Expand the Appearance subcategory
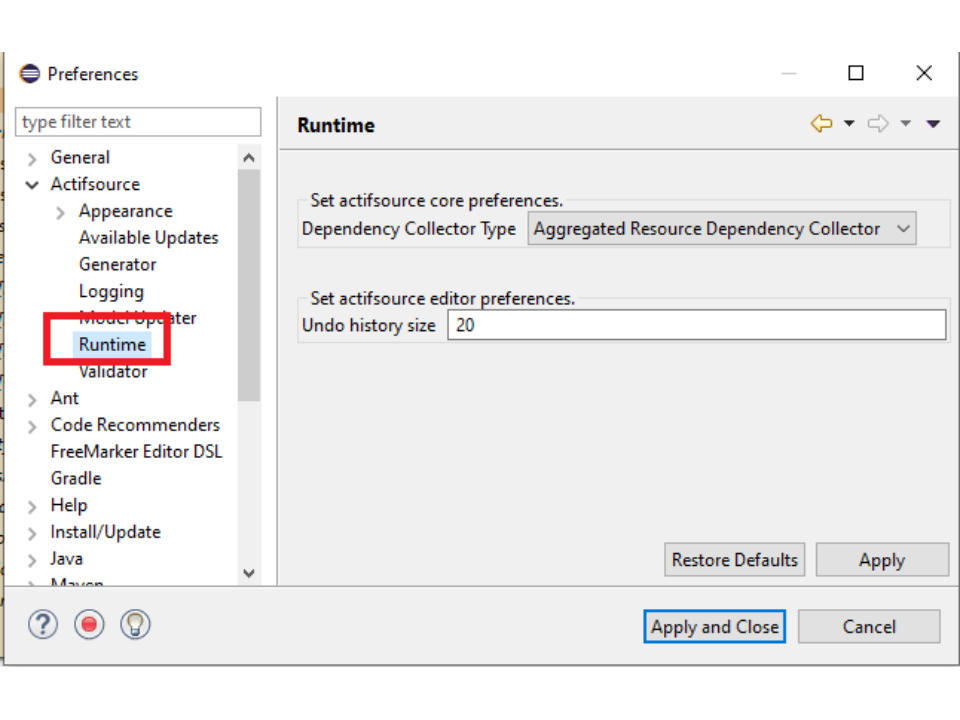This screenshot has width=960, height=720. pyautogui.click(x=60, y=212)
